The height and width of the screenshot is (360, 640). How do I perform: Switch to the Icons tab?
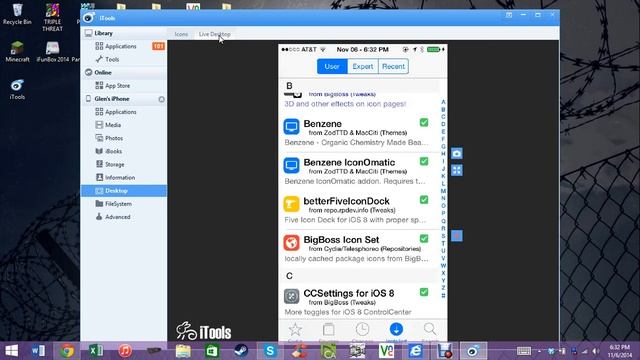tap(181, 34)
